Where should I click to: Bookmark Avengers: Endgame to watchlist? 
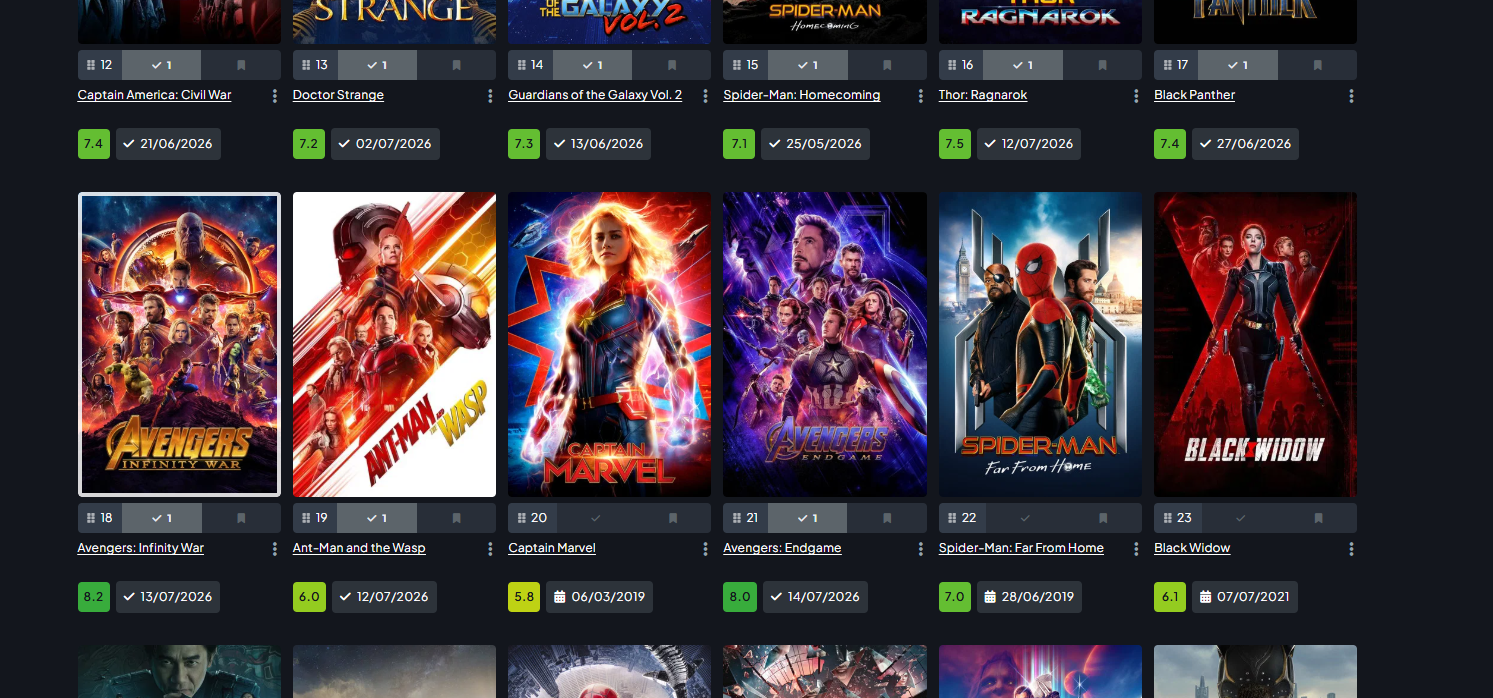pyautogui.click(x=887, y=518)
